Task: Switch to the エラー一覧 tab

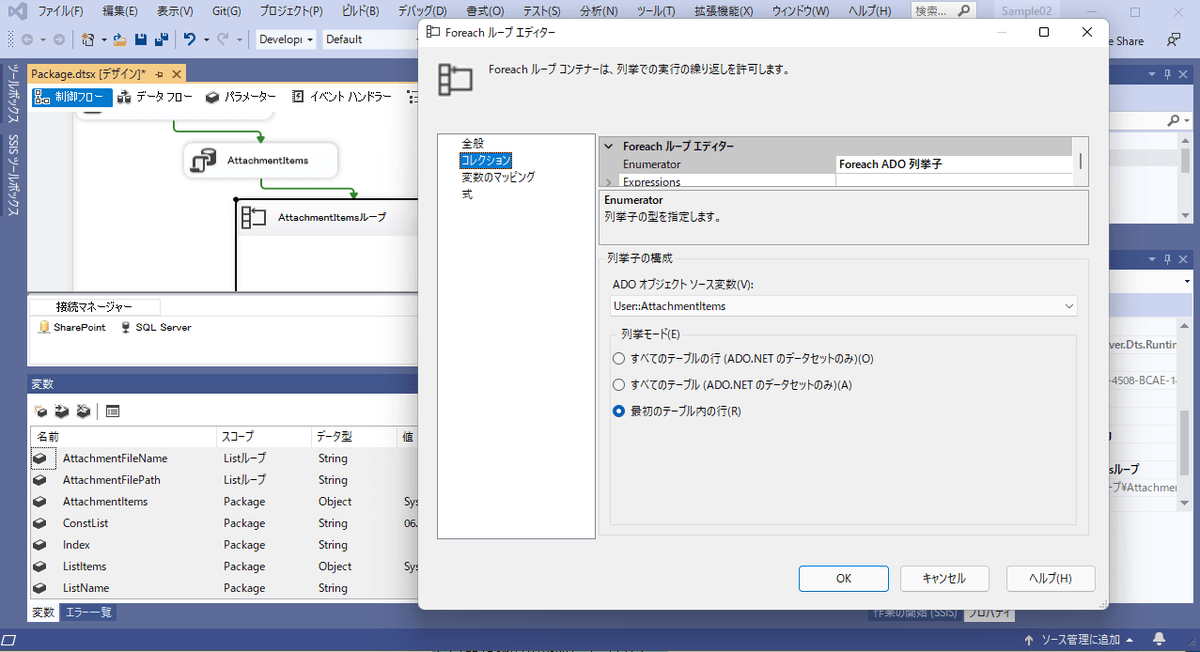Action: coord(89,612)
